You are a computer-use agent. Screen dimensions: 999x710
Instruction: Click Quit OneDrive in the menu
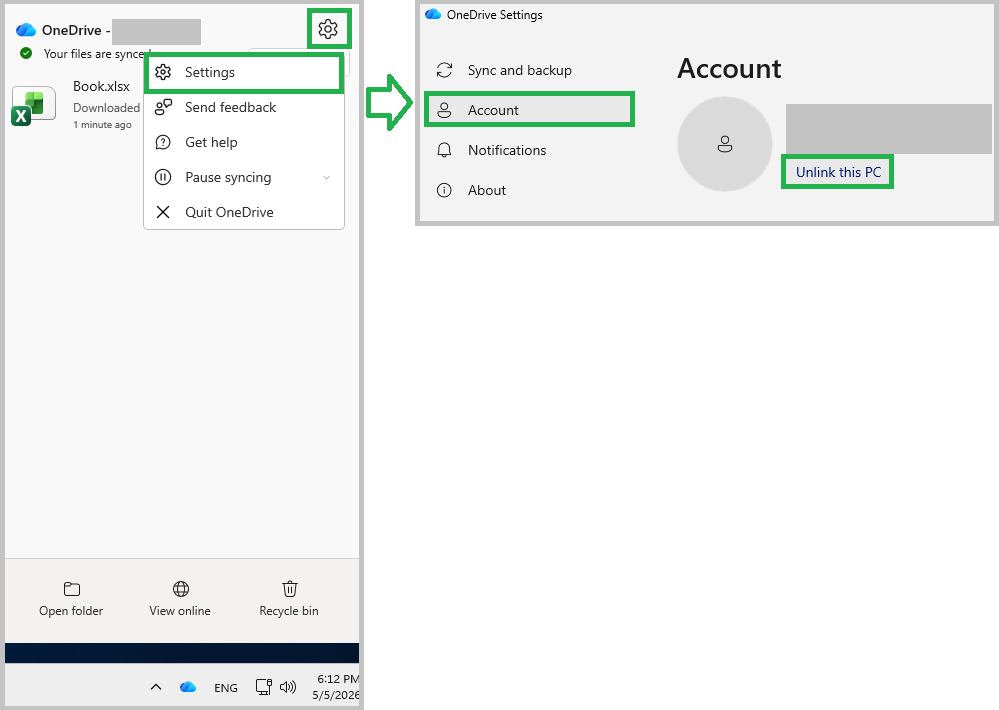coord(244,212)
